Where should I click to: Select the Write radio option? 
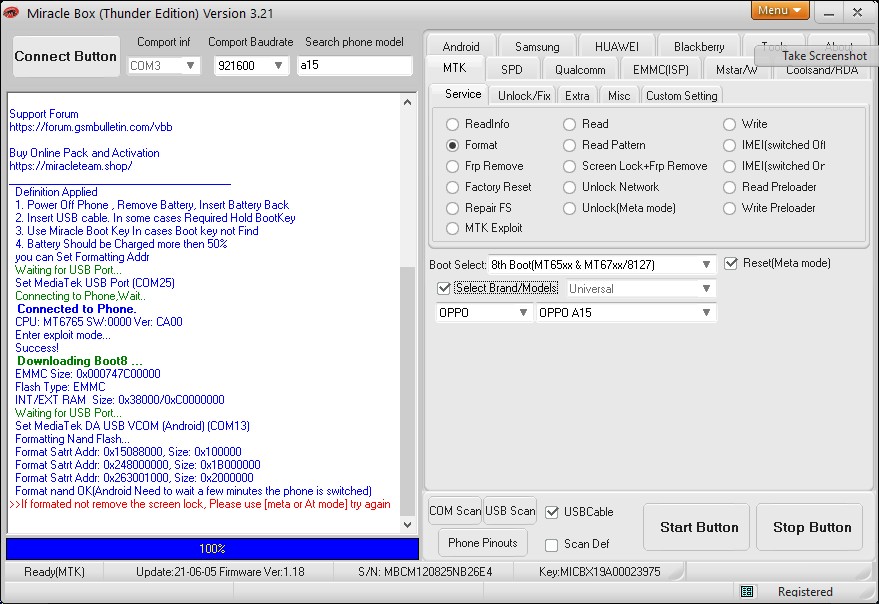click(746, 124)
